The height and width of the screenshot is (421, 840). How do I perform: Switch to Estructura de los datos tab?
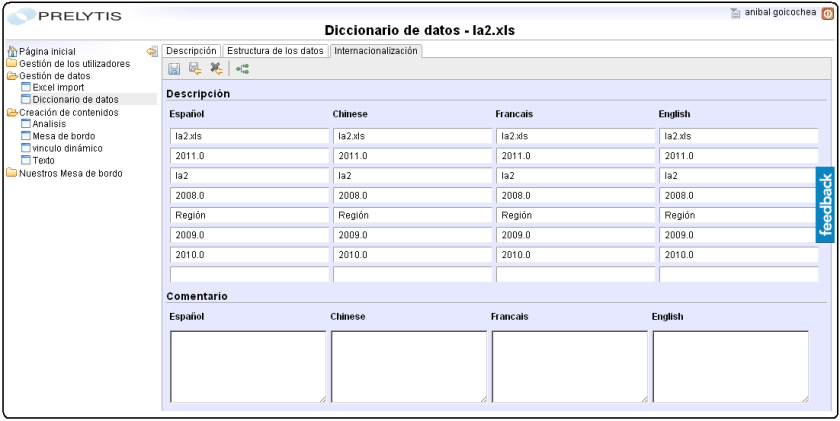point(275,51)
